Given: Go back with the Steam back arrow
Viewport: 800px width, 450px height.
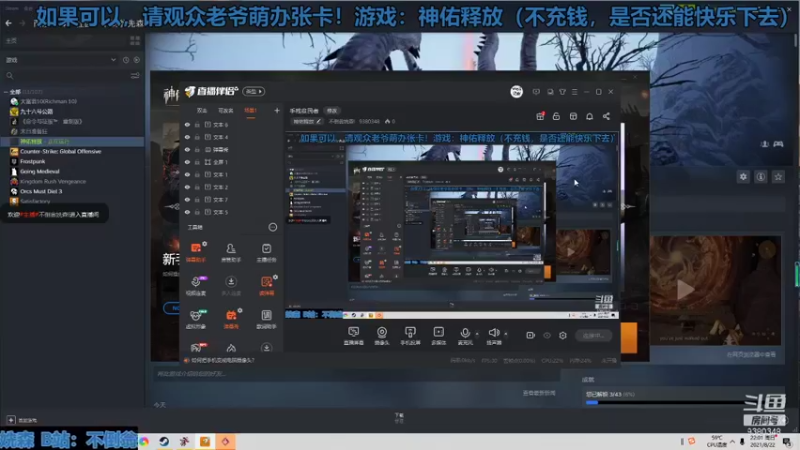Looking at the screenshot, I should coord(8,23).
